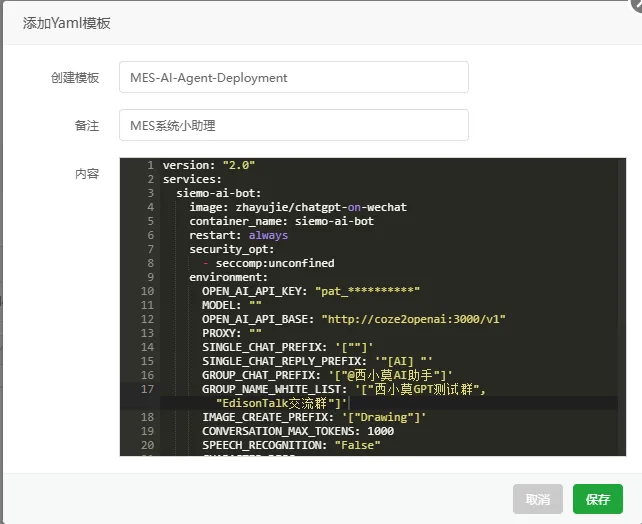Select line number 1 in the editor gutter

click(x=150, y=165)
